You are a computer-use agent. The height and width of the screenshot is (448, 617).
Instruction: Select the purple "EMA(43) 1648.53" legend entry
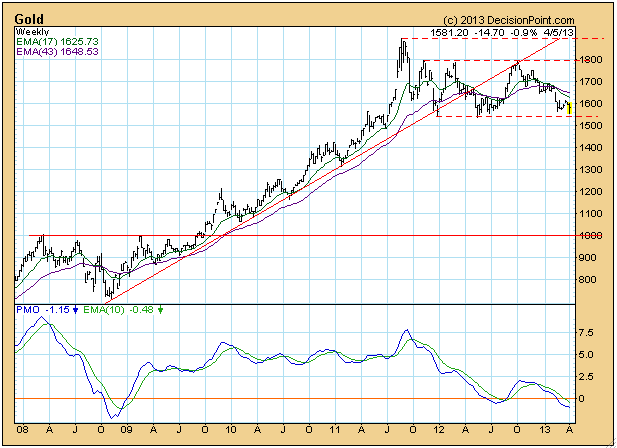[57, 52]
